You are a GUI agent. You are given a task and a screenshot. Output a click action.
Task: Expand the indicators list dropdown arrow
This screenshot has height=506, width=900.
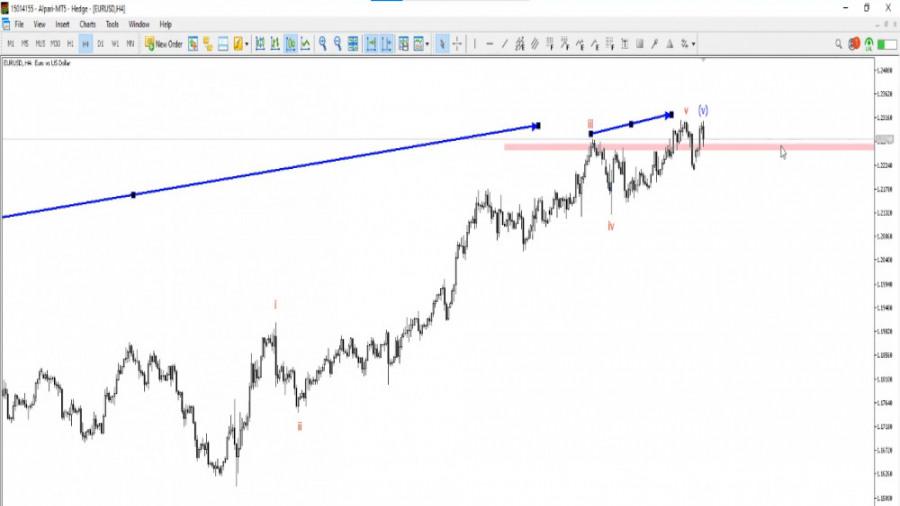247,44
